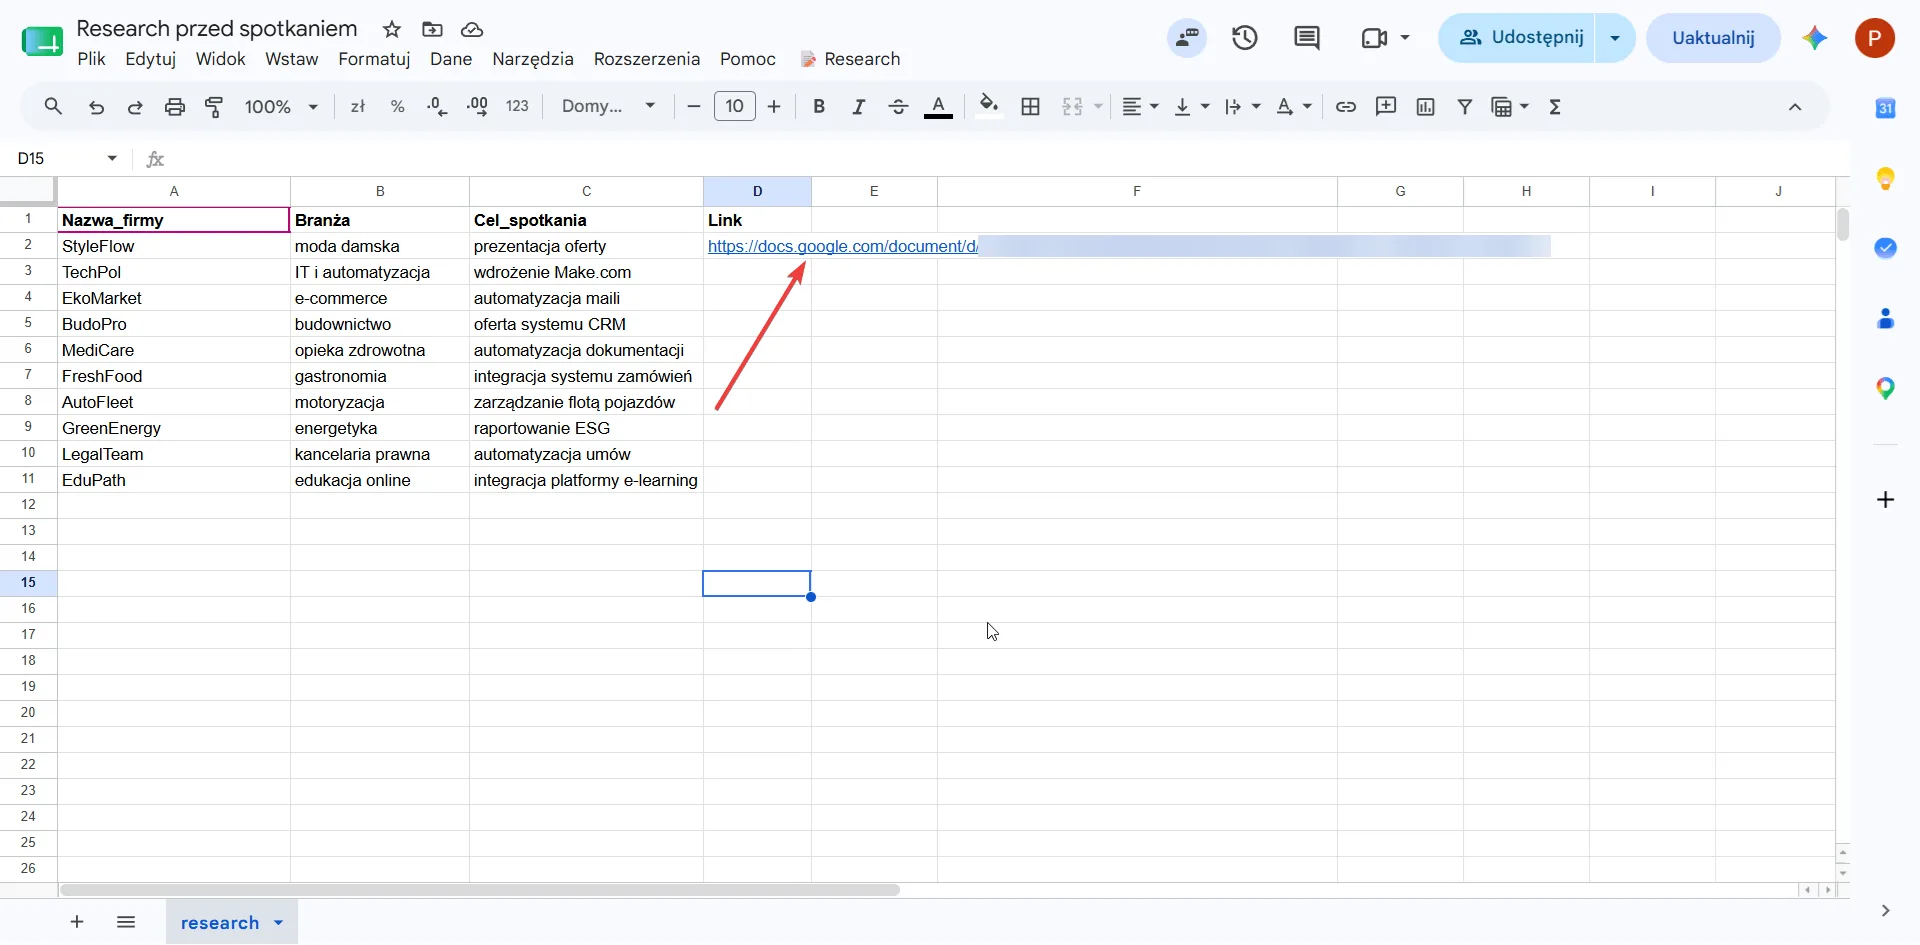Select the paint format roller icon
Screen dimensions: 1920x945
pyautogui.click(x=214, y=107)
